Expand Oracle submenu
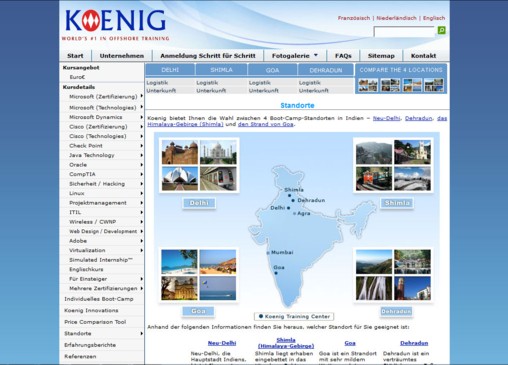This screenshot has height=365, width=508. point(142,165)
